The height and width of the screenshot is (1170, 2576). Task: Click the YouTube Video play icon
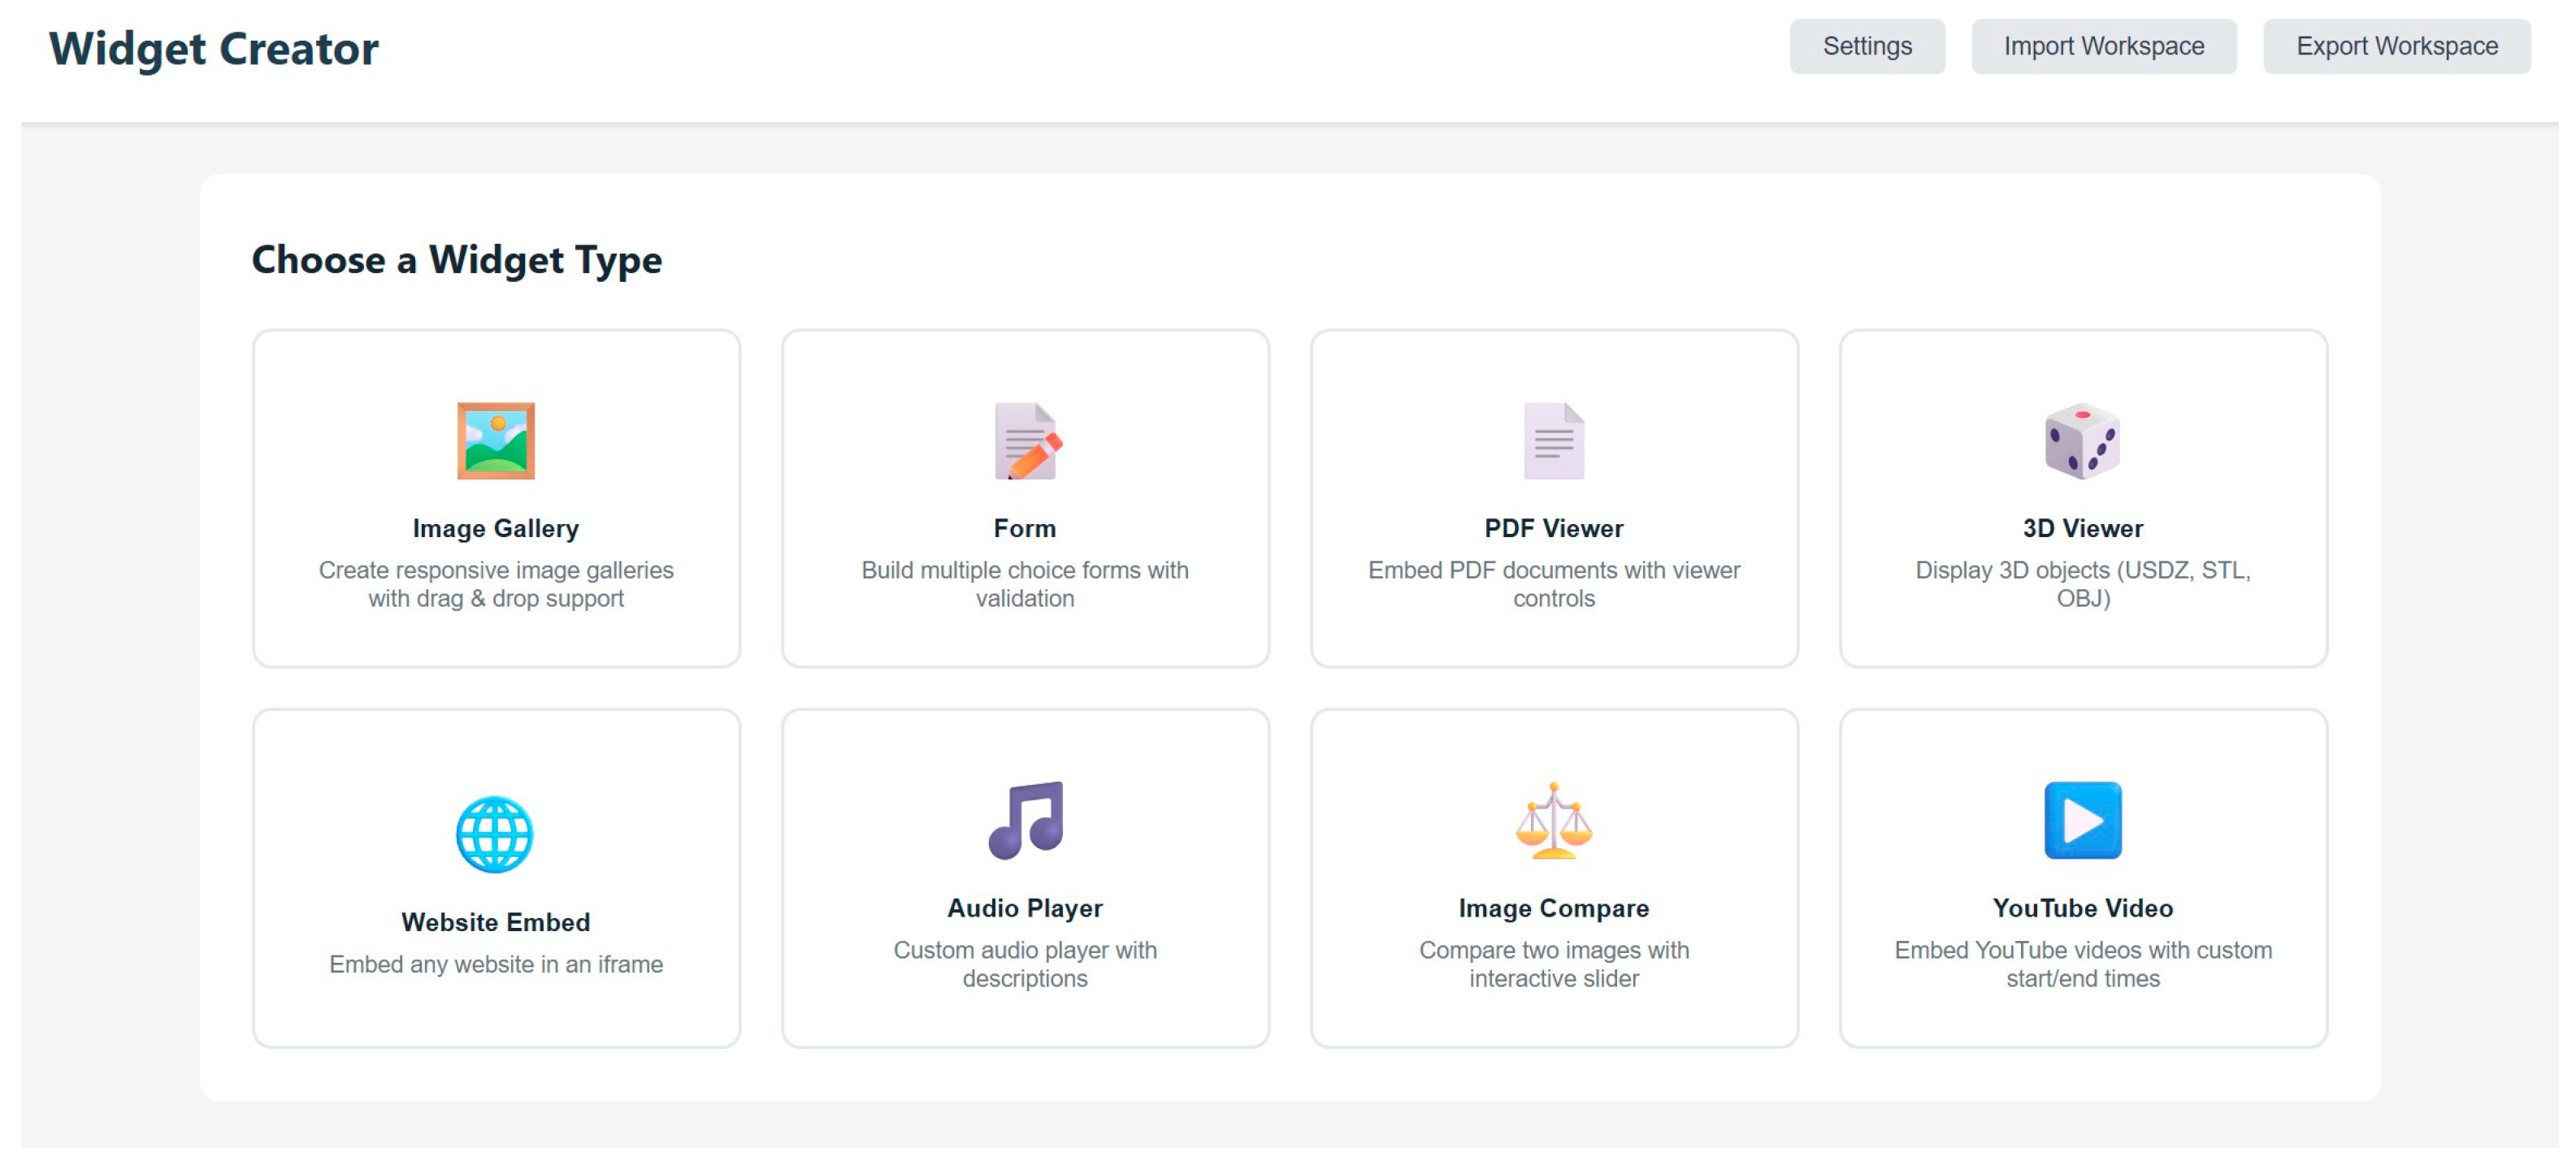[x=2082, y=820]
